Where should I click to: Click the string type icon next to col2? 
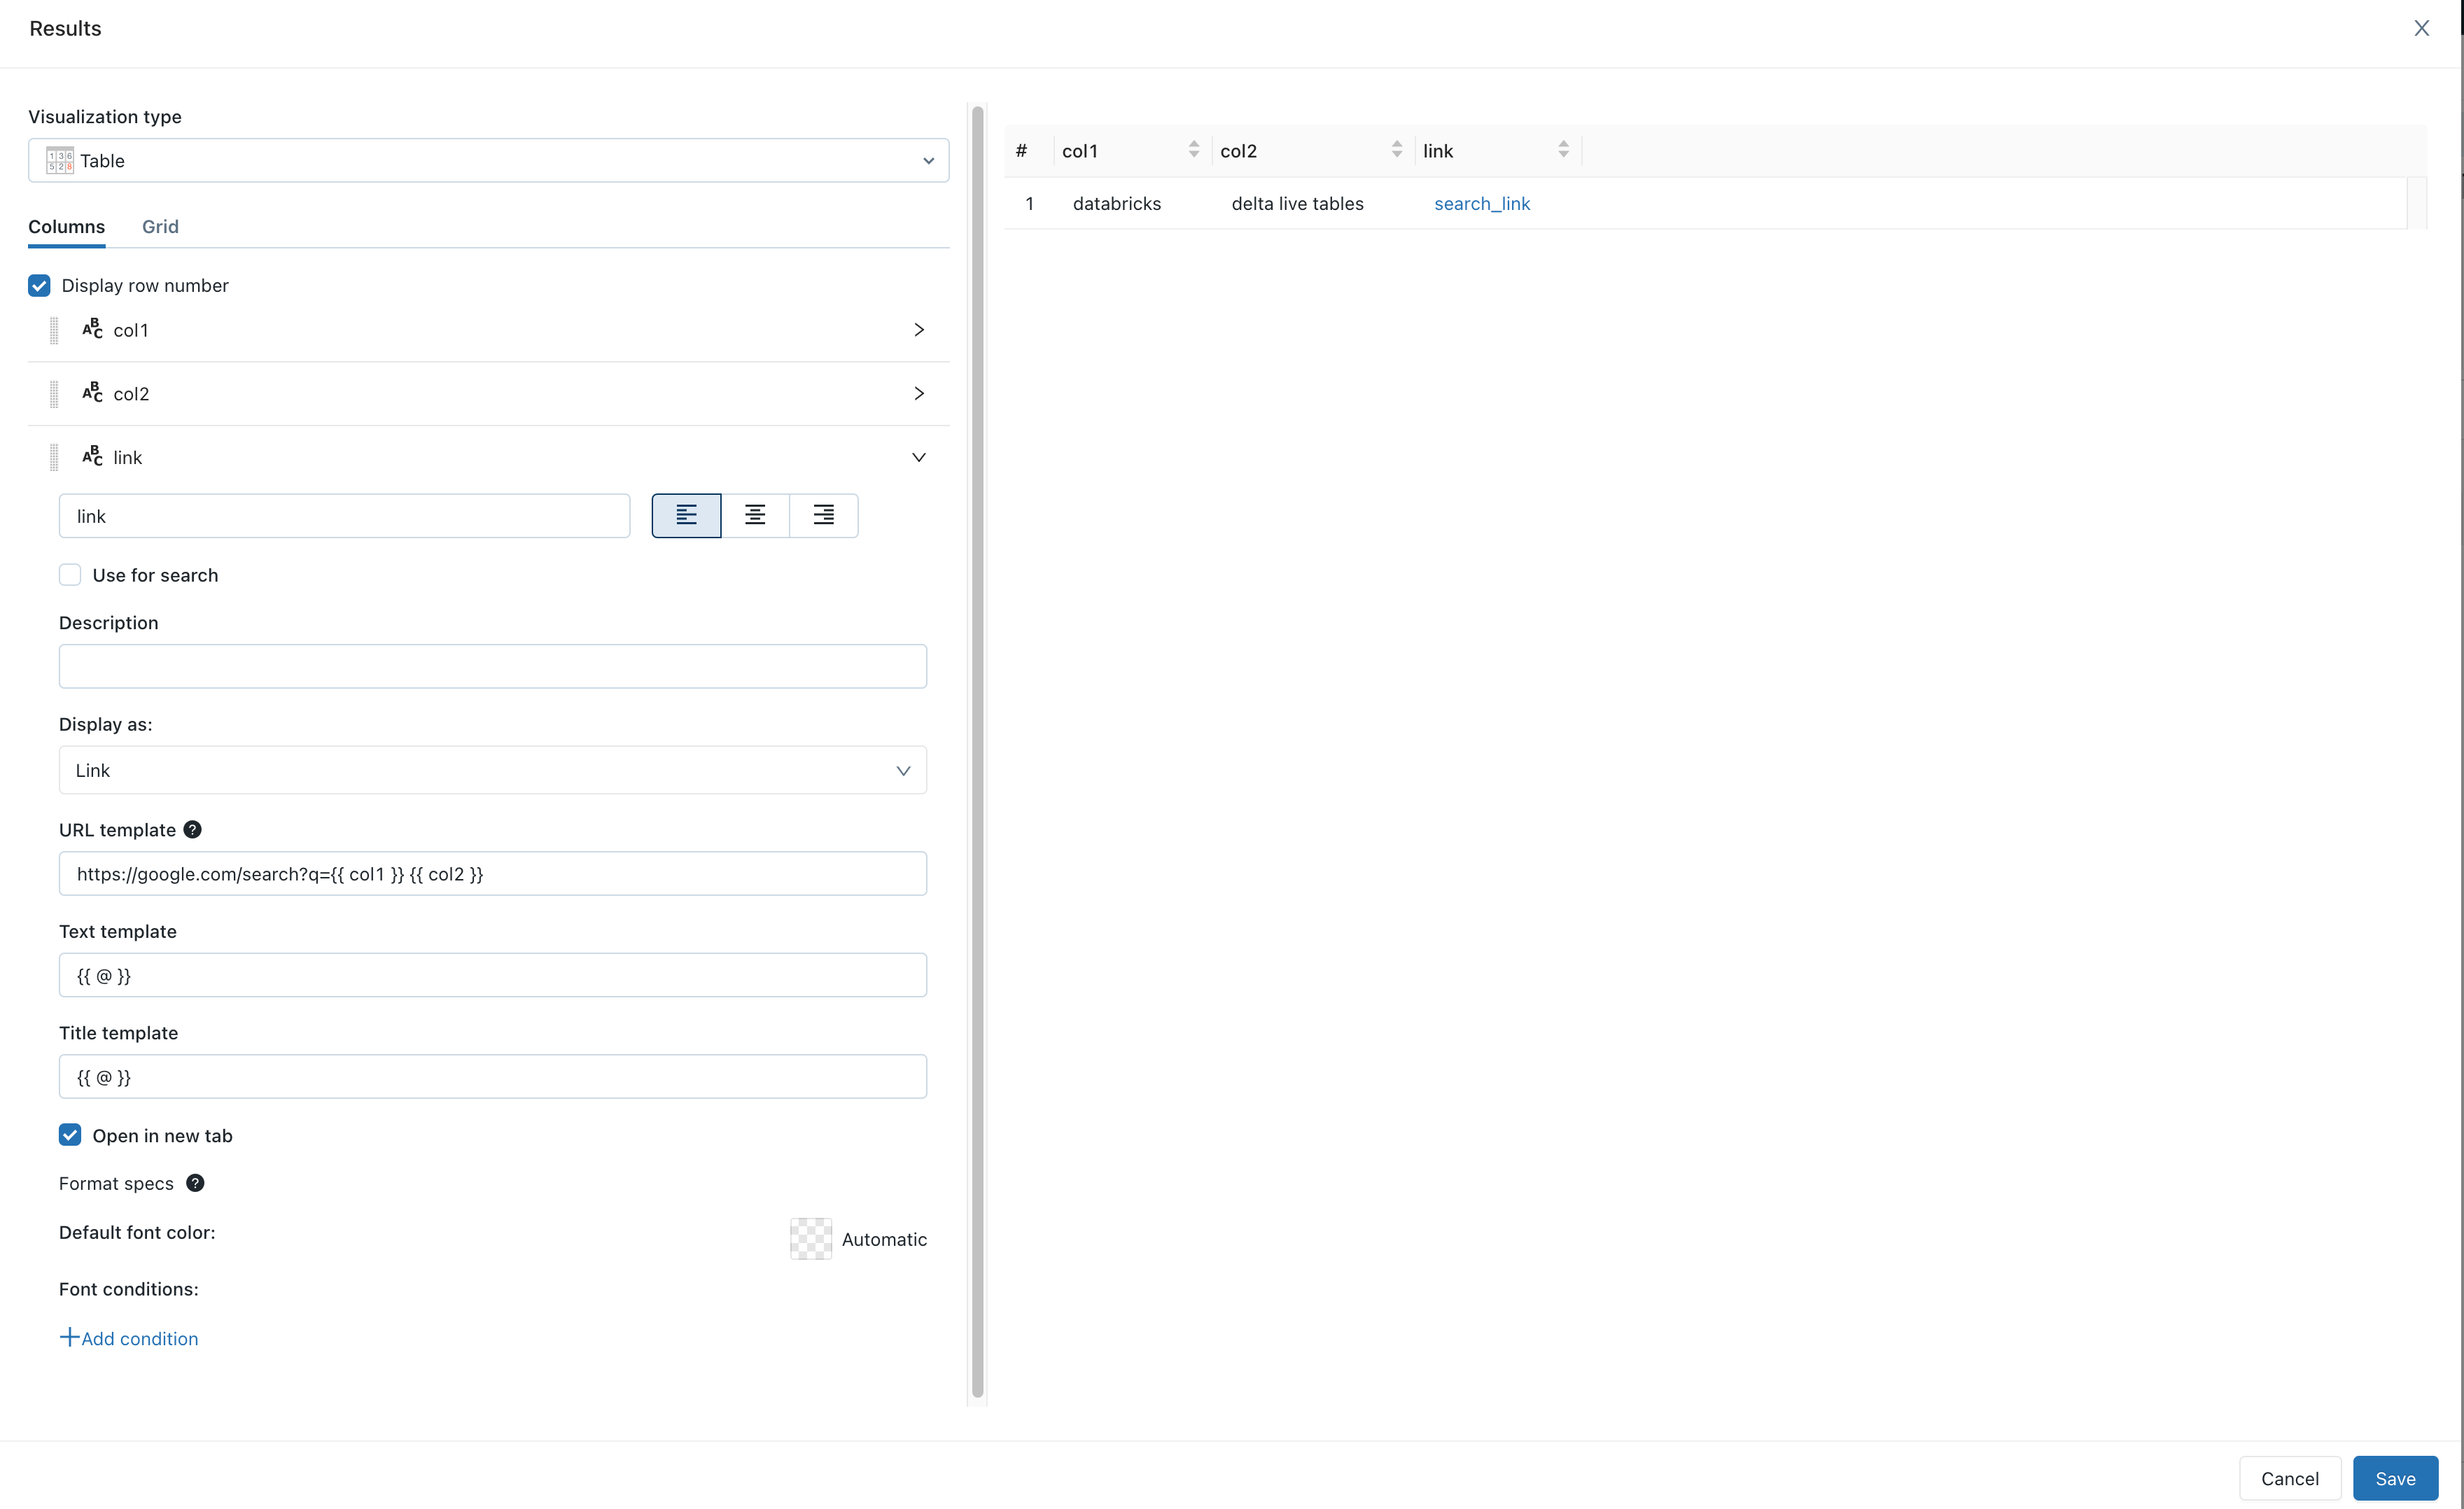pos(92,392)
